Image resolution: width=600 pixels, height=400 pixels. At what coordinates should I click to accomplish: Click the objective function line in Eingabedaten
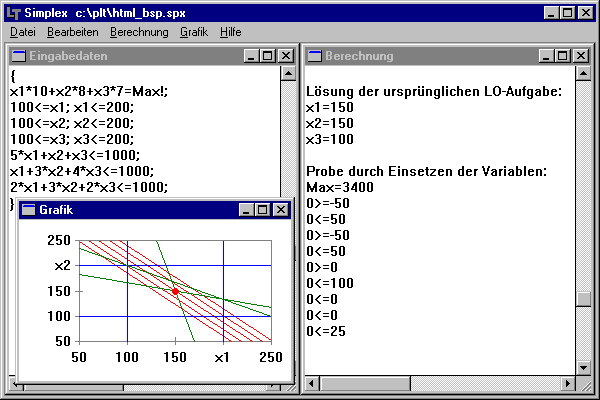point(87,91)
